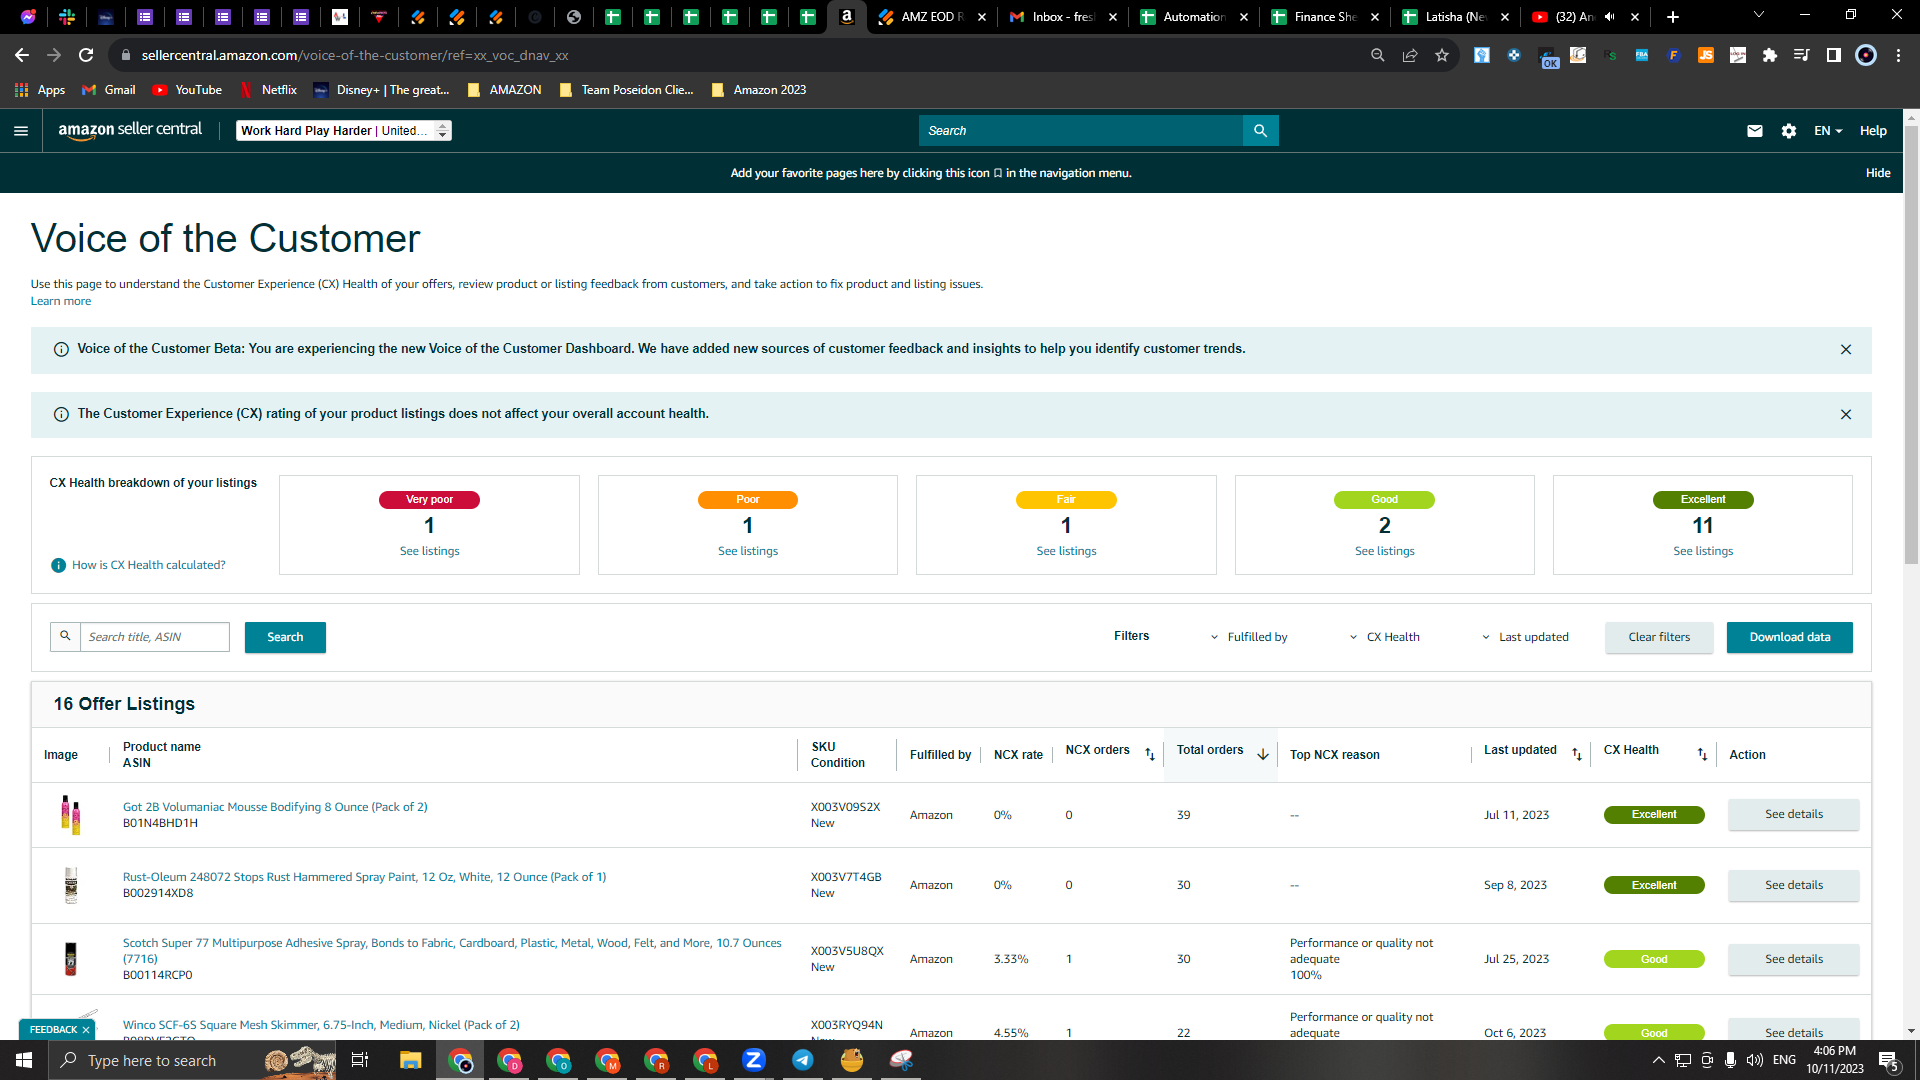The image size is (1920, 1080).
Task: Open the Work Hard Play Harder account selector
Action: tap(344, 131)
